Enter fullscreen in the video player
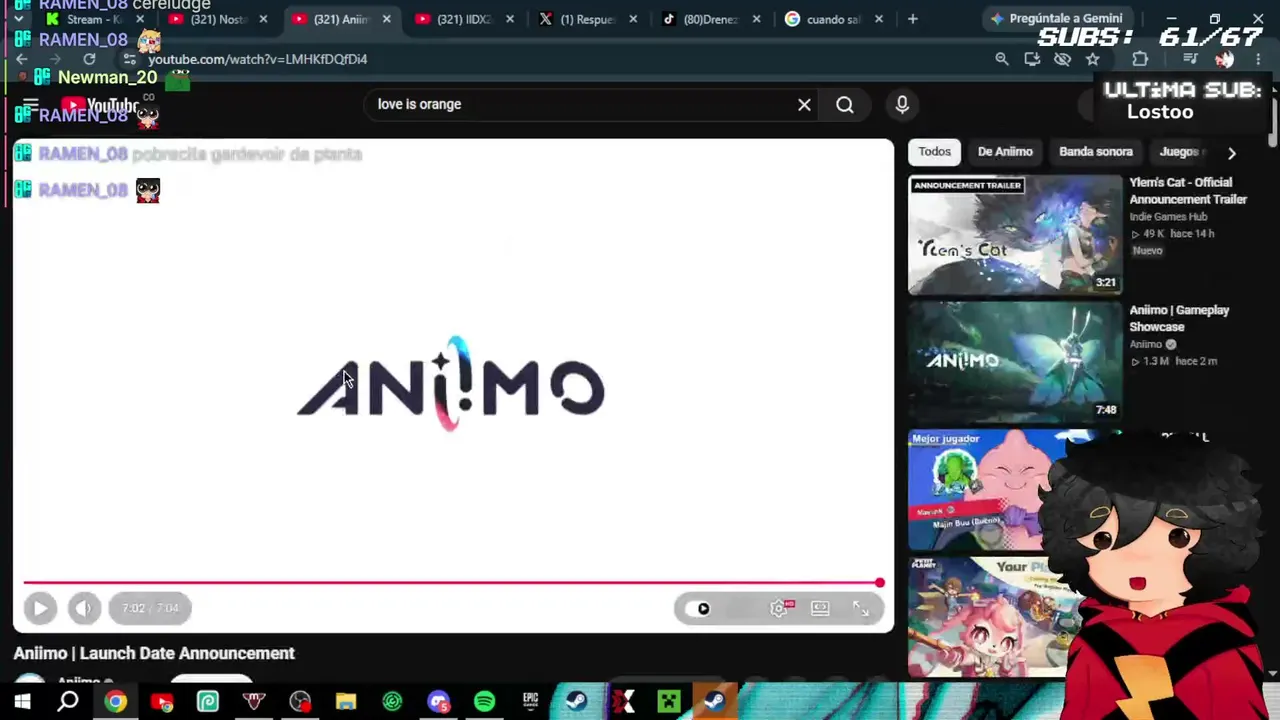Viewport: 1280px width, 720px height. (x=860, y=608)
